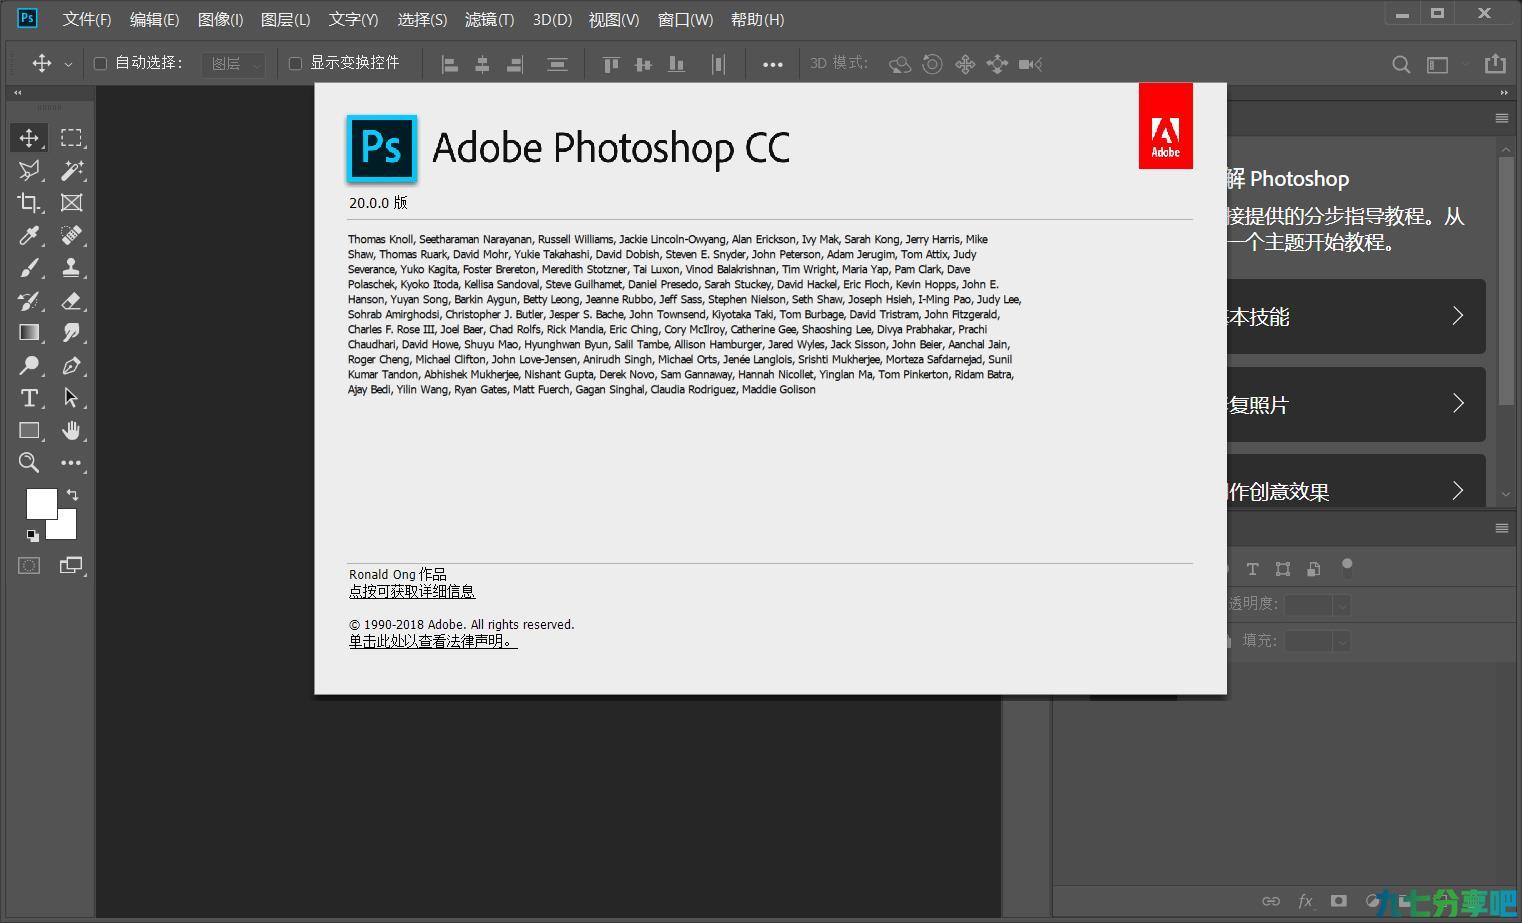The width and height of the screenshot is (1522, 923).
Task: Open the 图层 auto-select dropdown
Action: coord(234,64)
